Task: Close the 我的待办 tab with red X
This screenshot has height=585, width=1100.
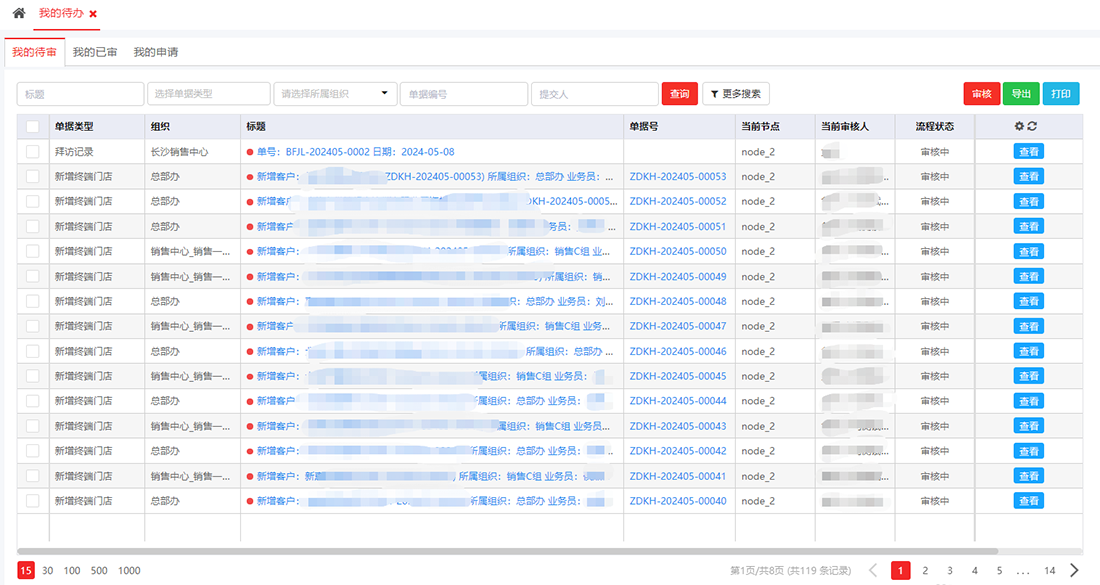Action: [93, 13]
